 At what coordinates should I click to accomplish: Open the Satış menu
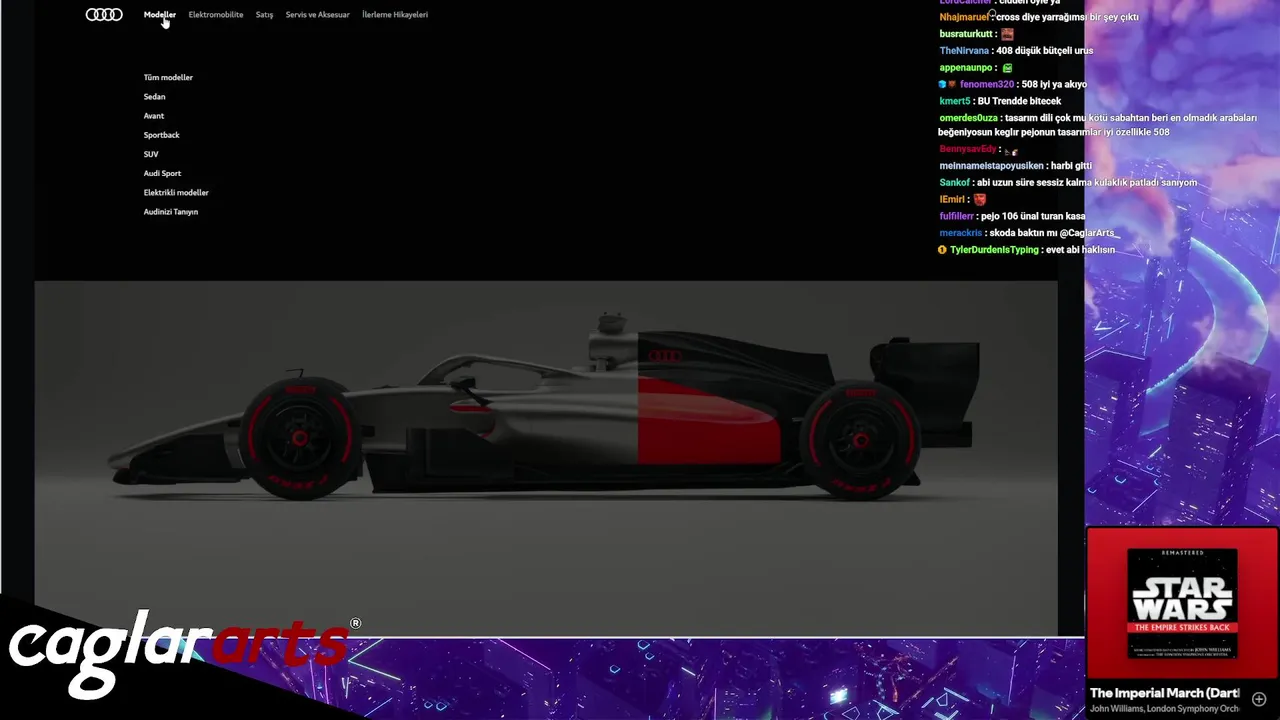pyautogui.click(x=264, y=15)
